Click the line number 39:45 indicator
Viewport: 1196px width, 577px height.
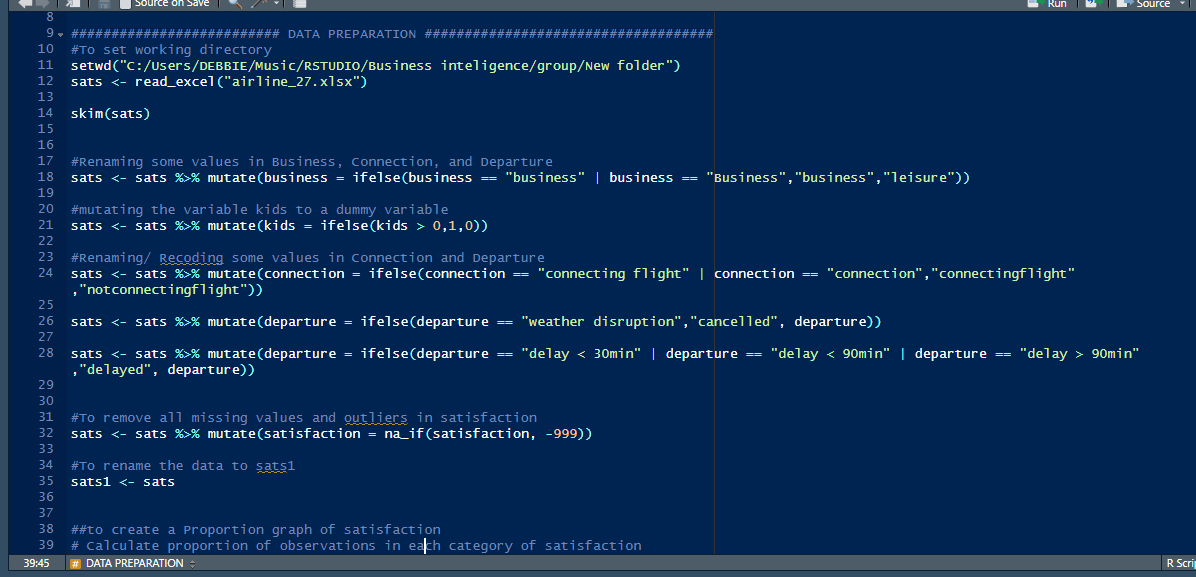[35, 563]
